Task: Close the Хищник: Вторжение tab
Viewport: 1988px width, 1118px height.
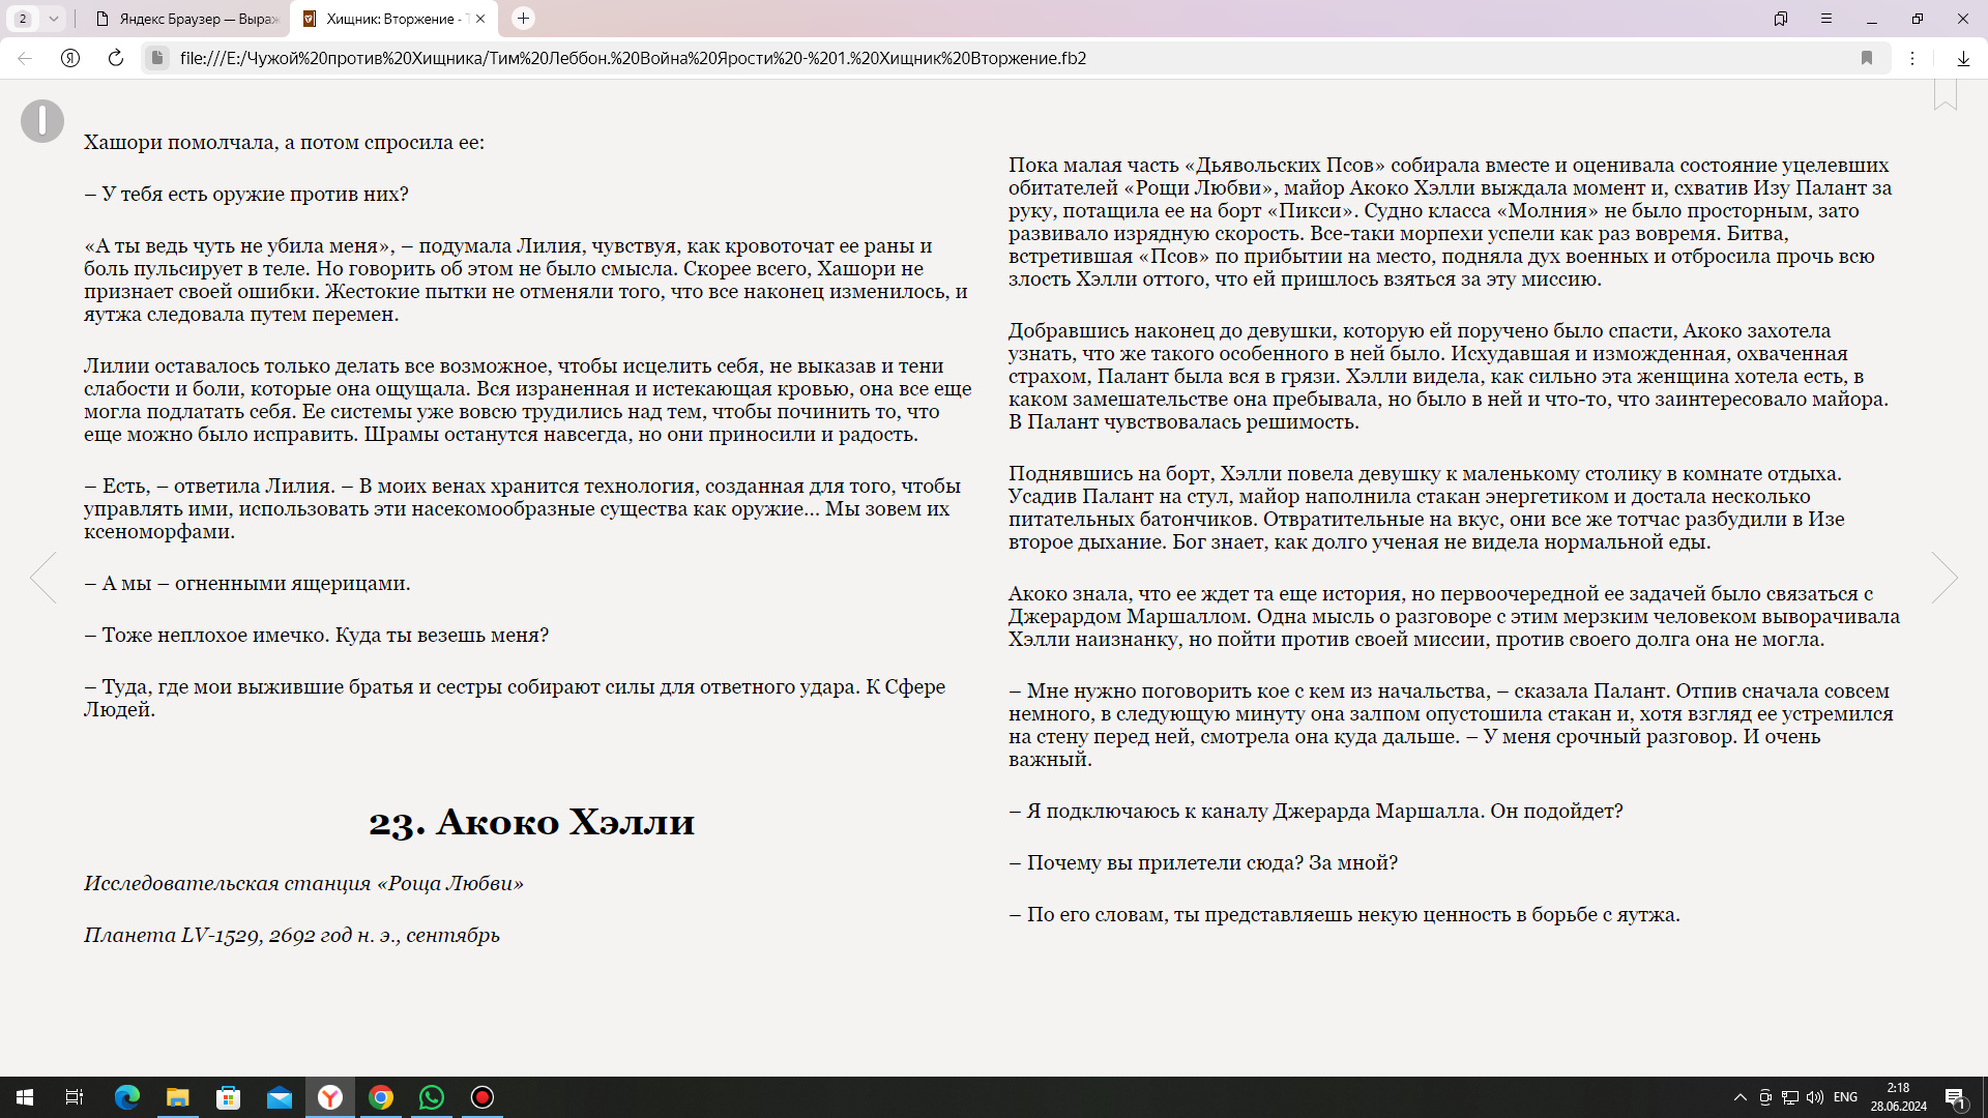Action: [480, 19]
